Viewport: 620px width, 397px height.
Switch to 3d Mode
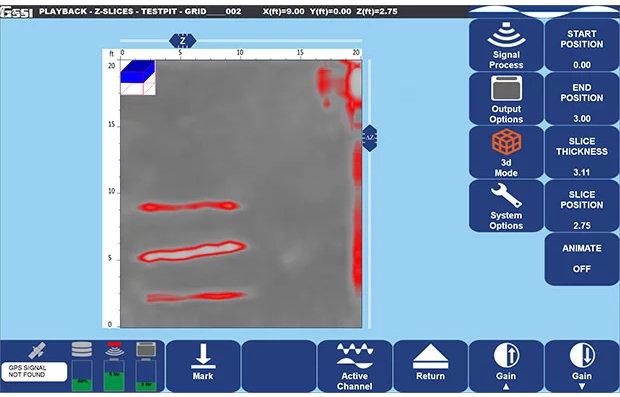[506, 153]
